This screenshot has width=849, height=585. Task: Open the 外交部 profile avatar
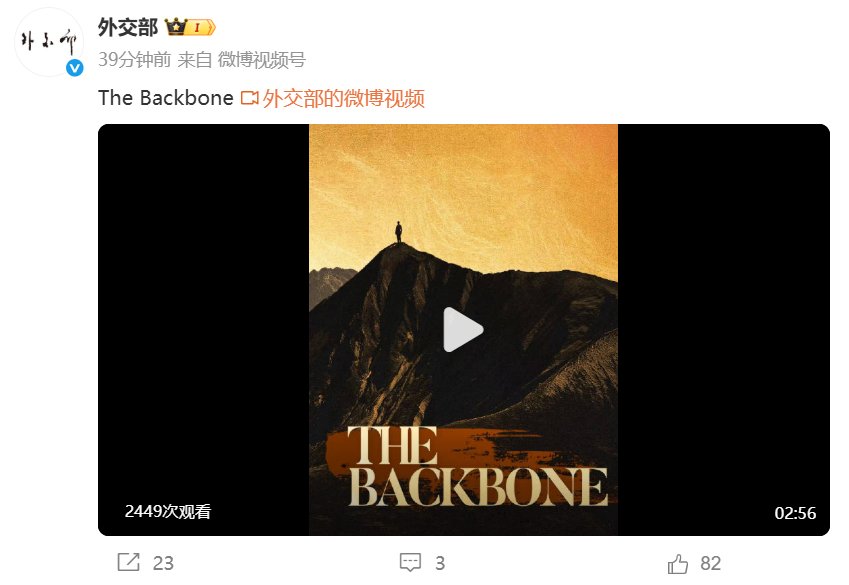coord(49,42)
